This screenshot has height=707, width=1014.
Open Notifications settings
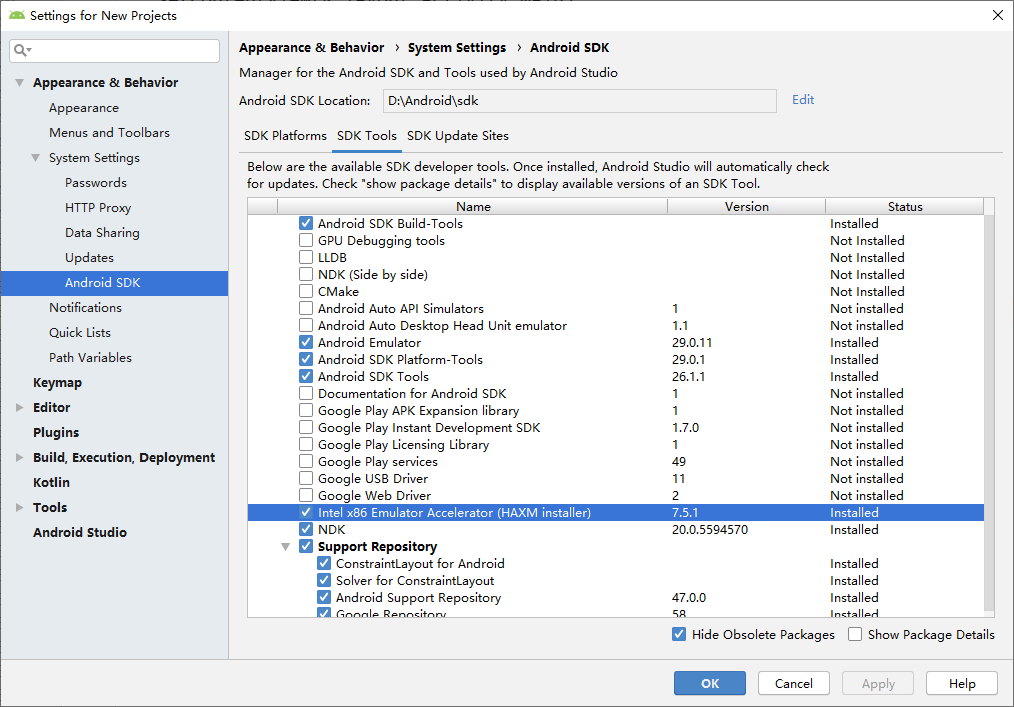click(x=85, y=308)
